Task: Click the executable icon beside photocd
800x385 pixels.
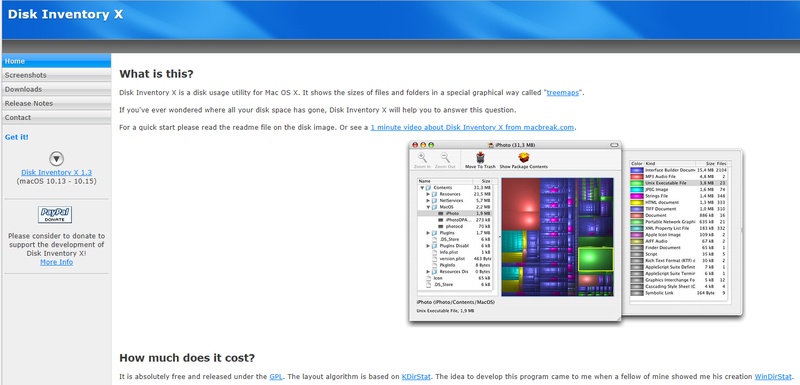Action: (x=440, y=226)
